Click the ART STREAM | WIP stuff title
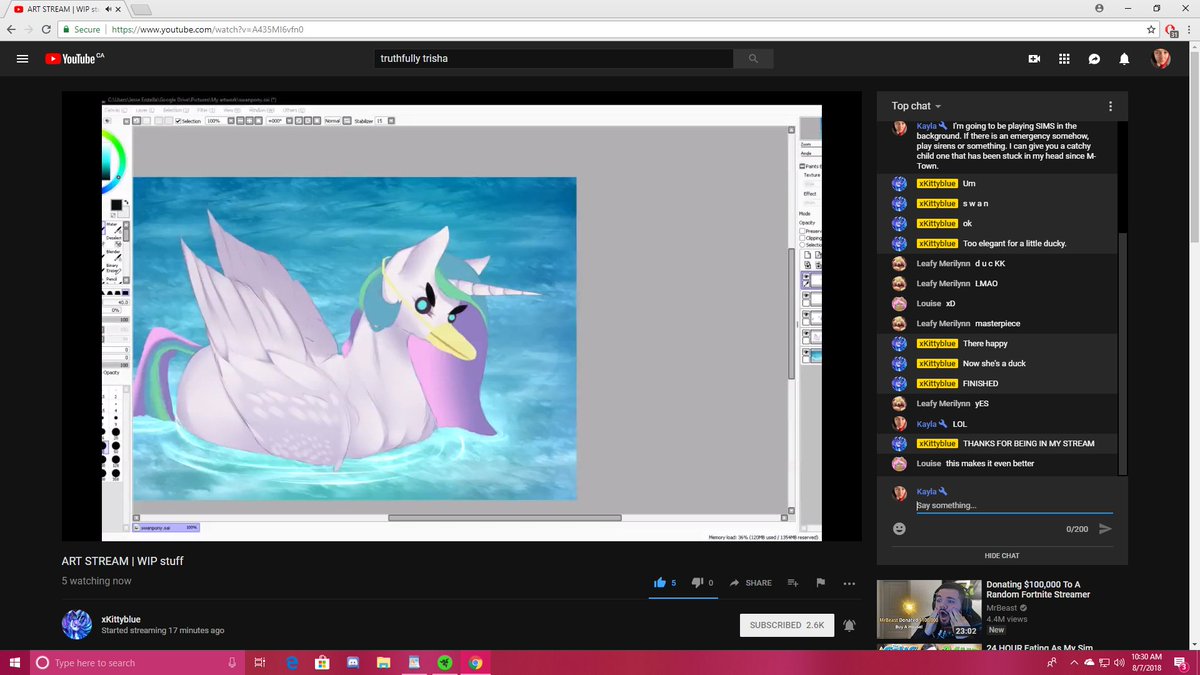 tap(122, 561)
